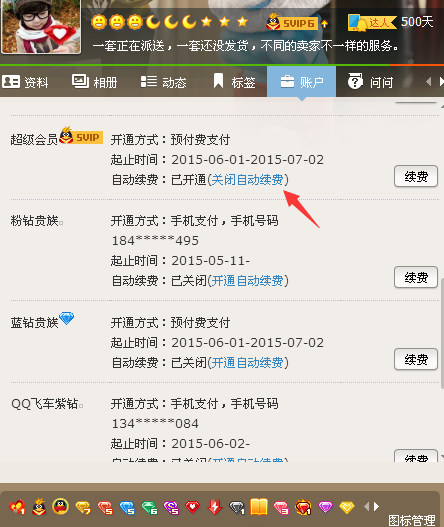Select the 标签 tags tab
This screenshot has width=444, height=527.
click(x=235, y=82)
